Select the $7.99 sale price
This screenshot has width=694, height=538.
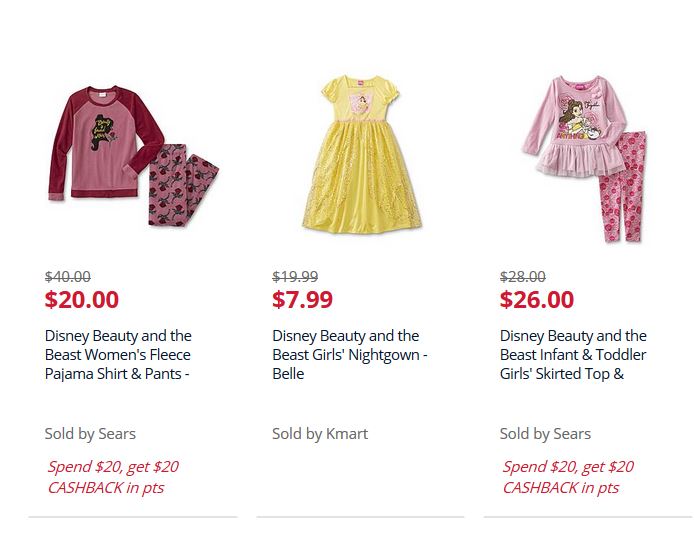coord(302,300)
